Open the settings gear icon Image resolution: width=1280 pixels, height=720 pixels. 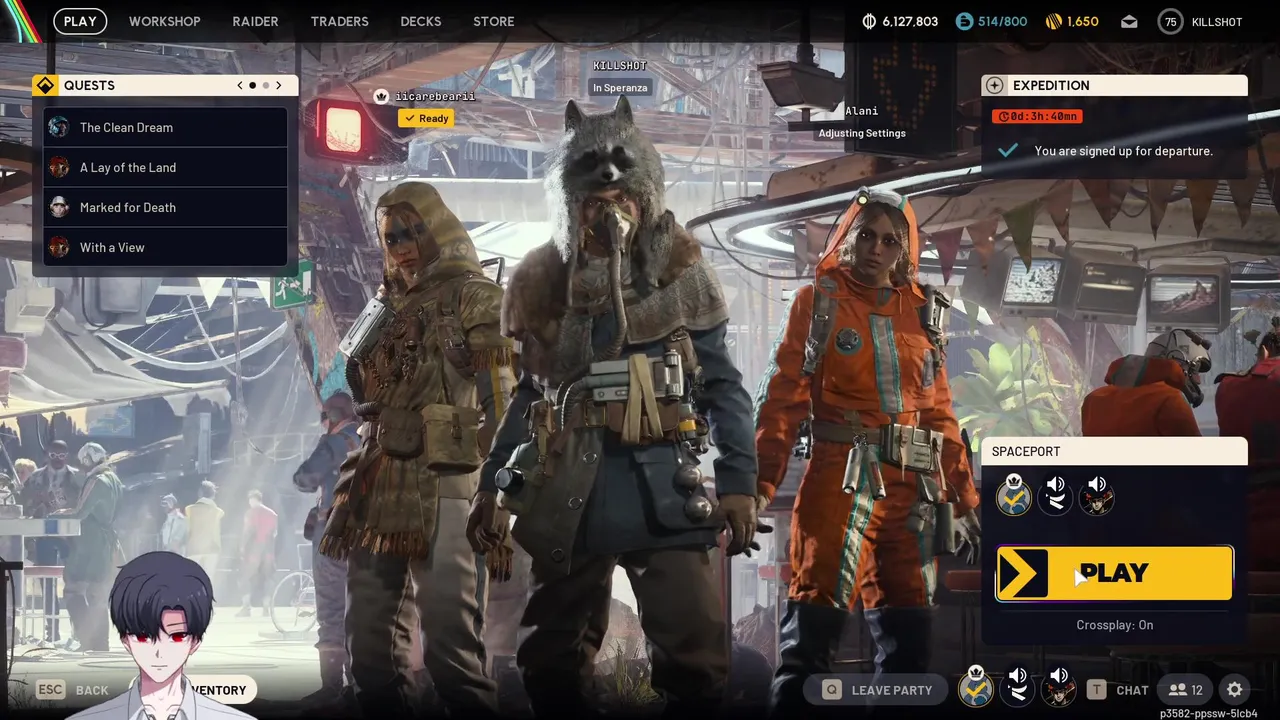[x=1235, y=690]
